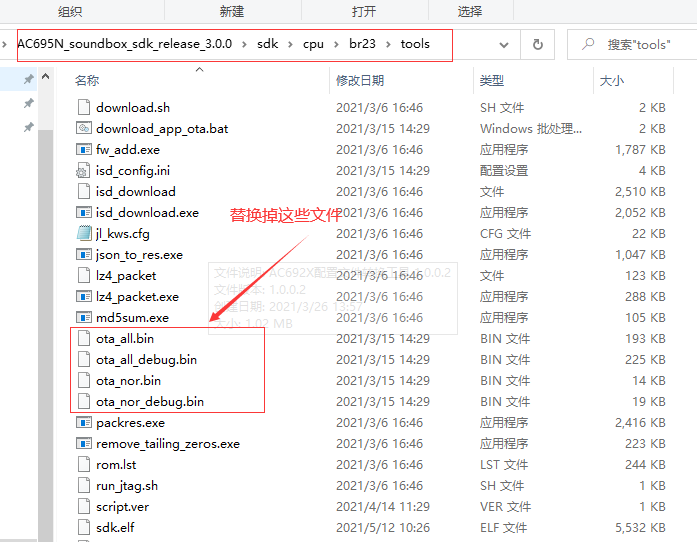Image resolution: width=697 pixels, height=542 pixels.
Task: Click the second quick access pin icon
Action: coord(28,104)
